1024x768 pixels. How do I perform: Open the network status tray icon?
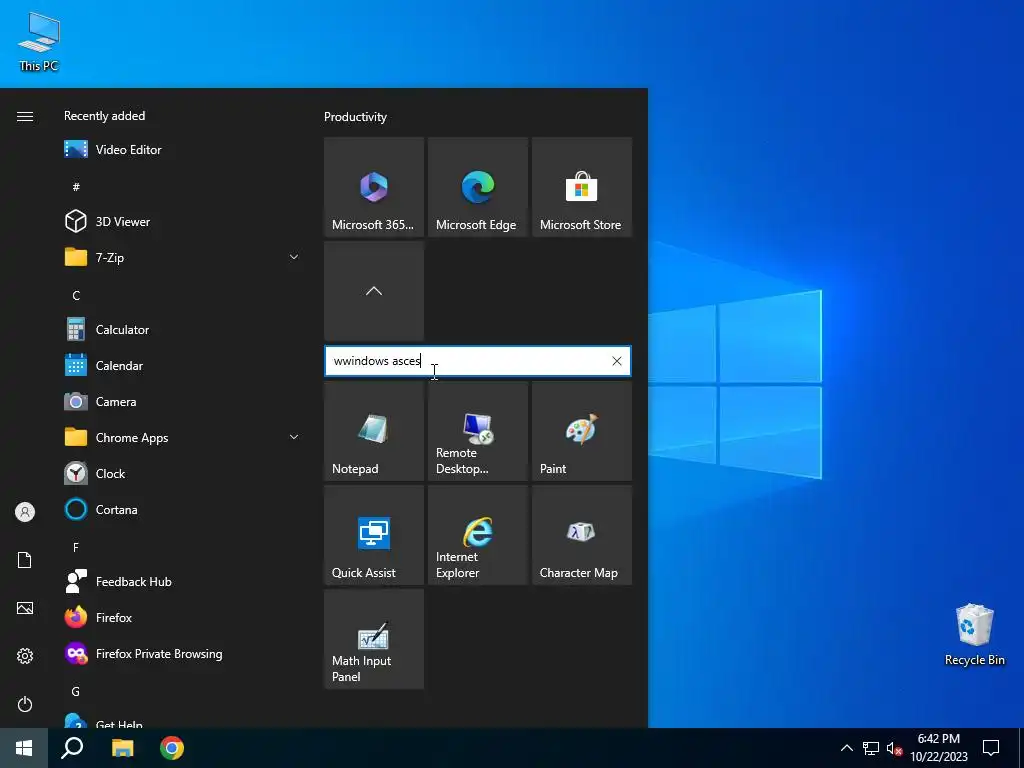click(x=871, y=748)
